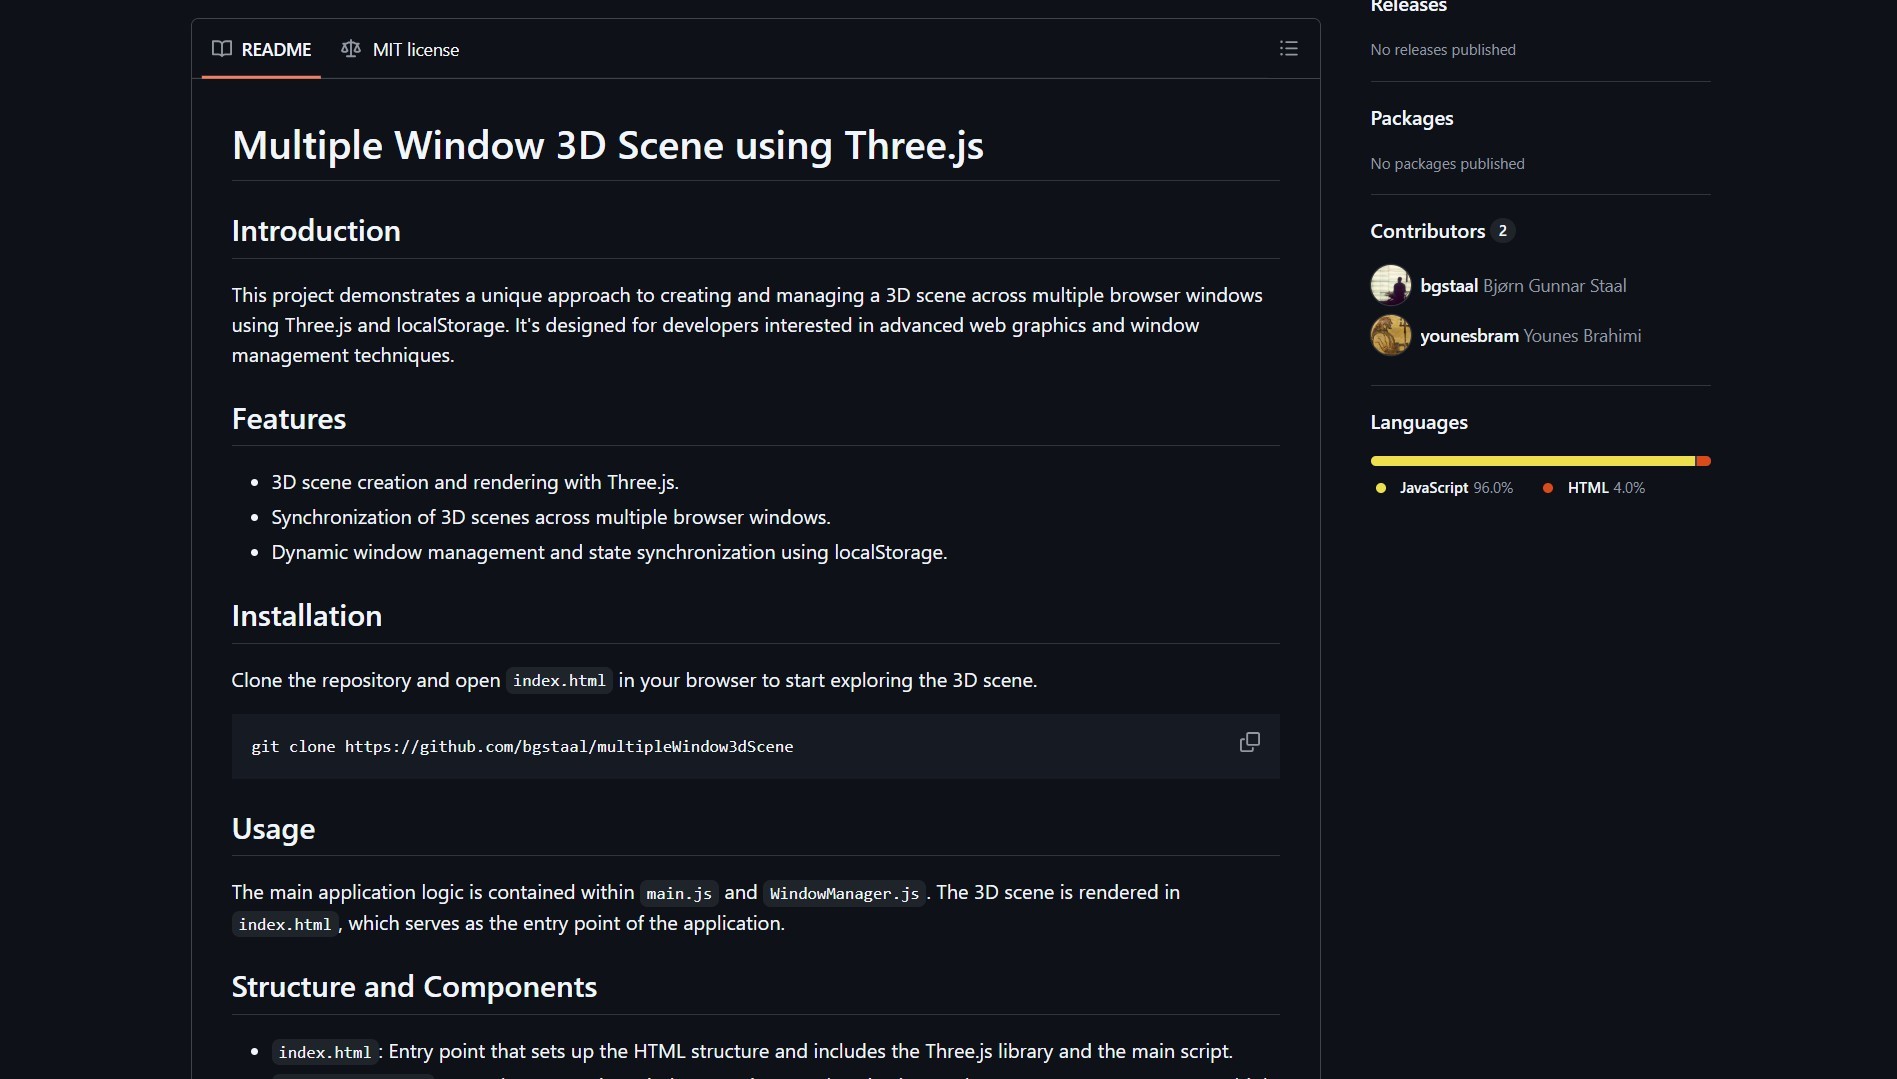Visit younesbram's profile username link

tap(1469, 336)
